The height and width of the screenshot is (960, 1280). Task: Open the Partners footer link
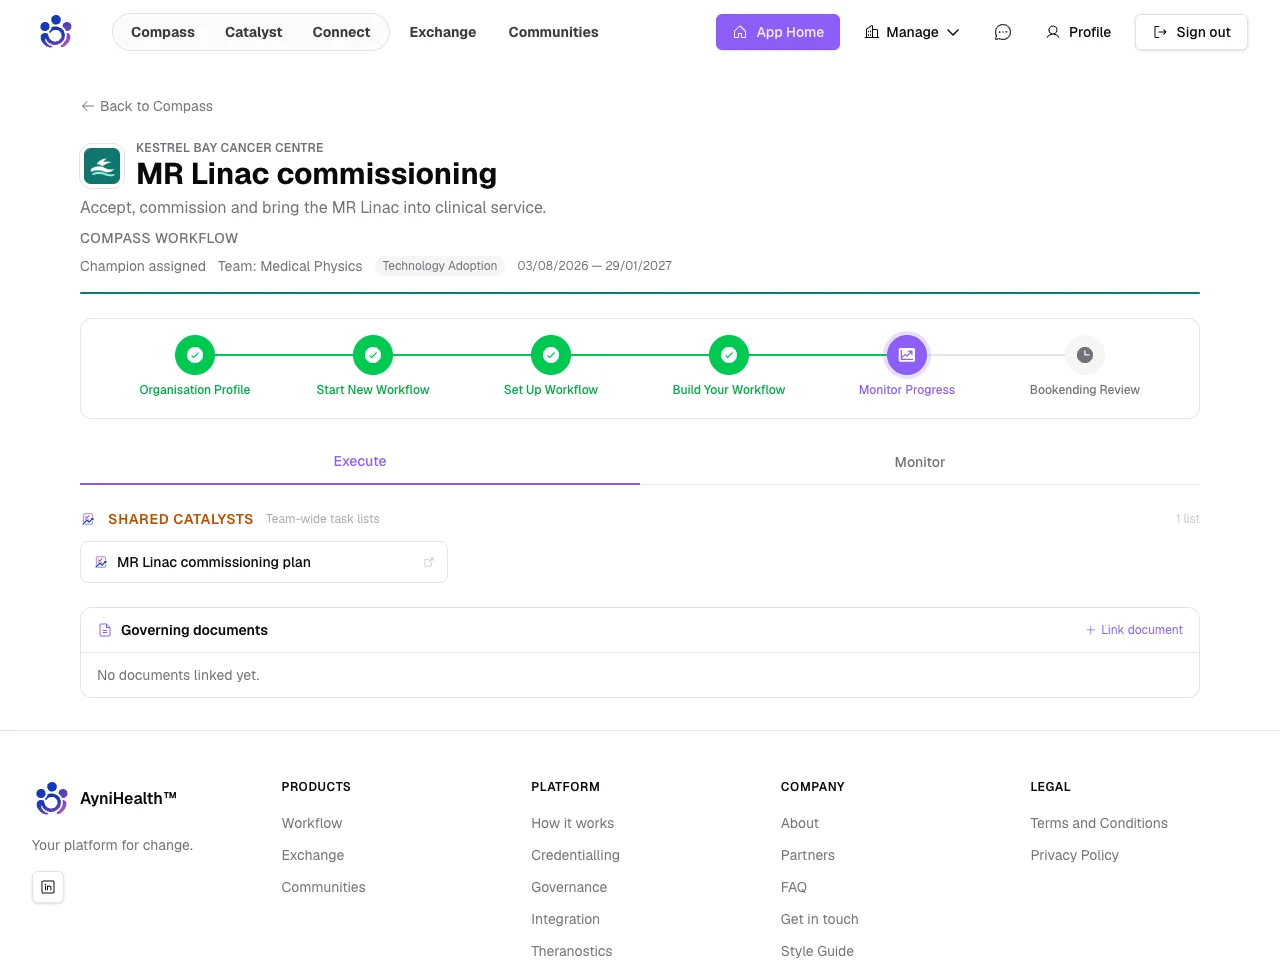(808, 855)
